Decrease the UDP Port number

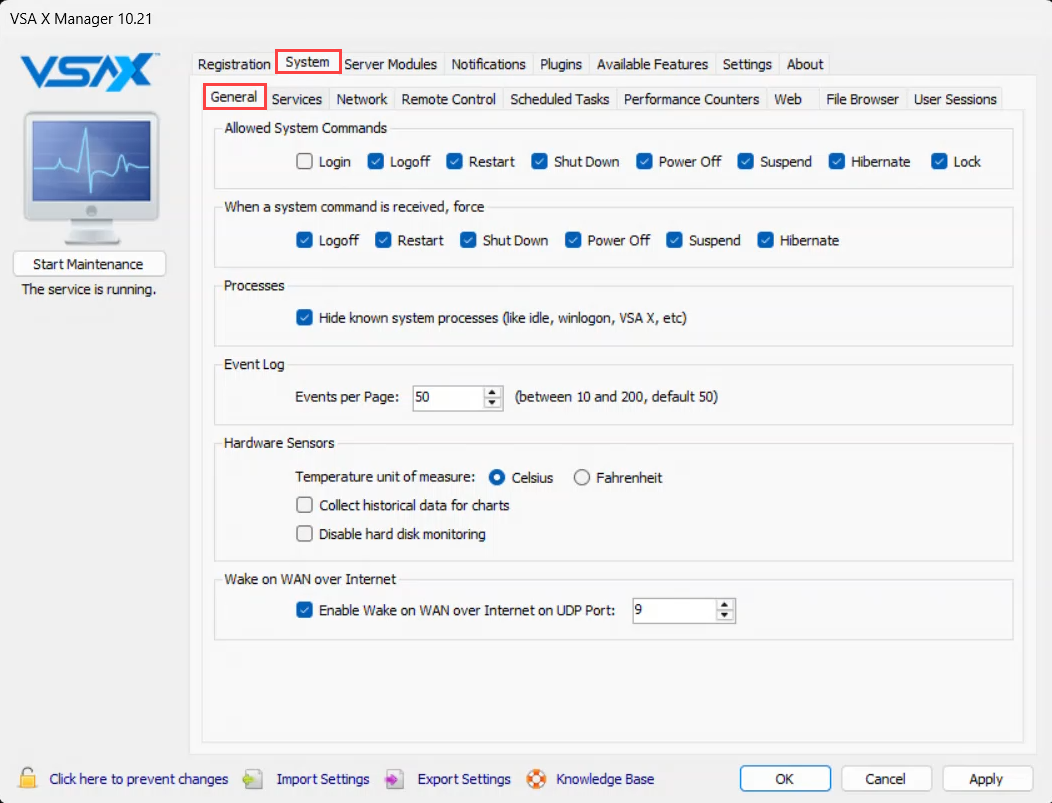tap(724, 616)
